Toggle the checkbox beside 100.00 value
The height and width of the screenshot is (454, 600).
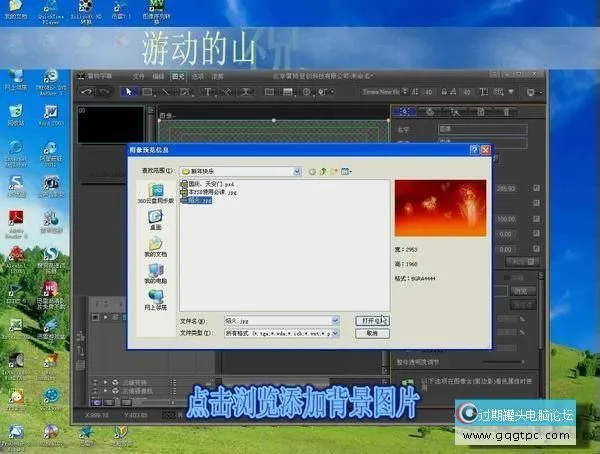[x=536, y=219]
